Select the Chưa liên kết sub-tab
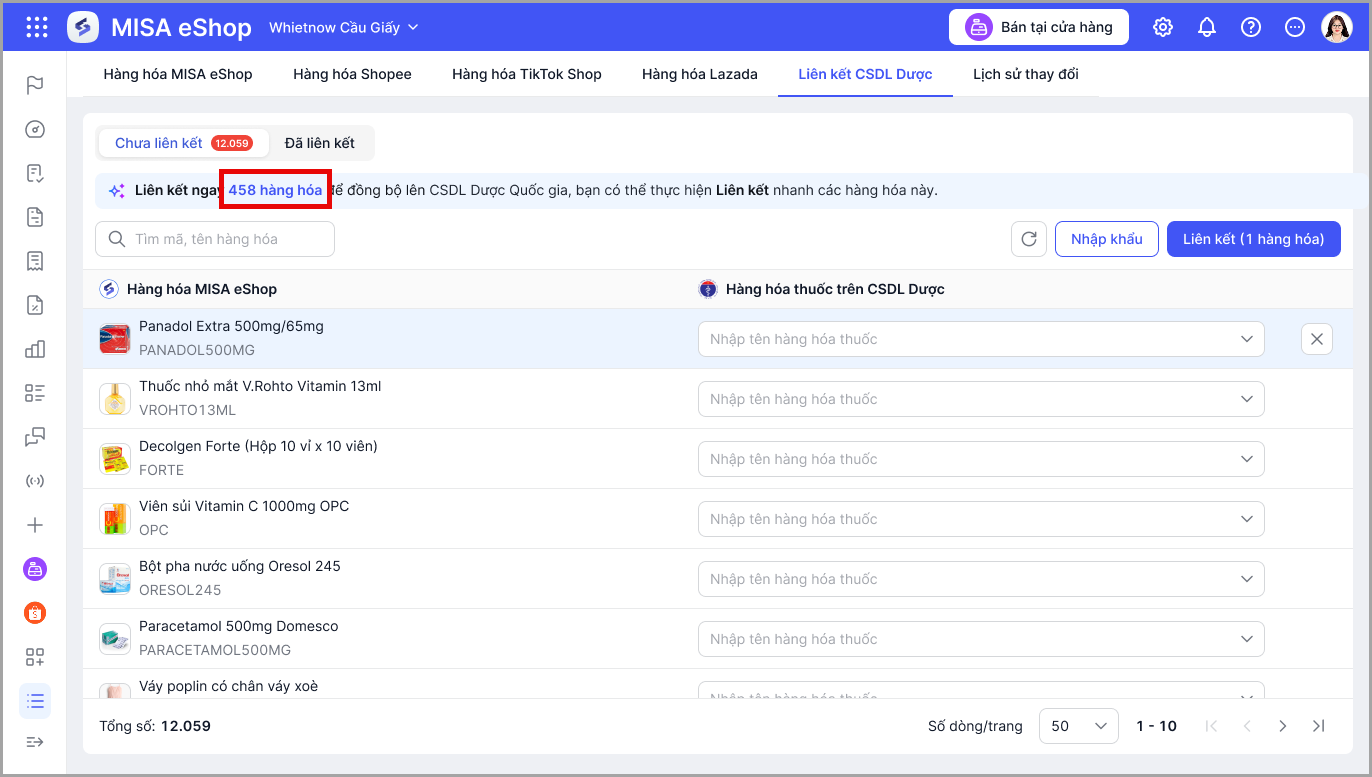This screenshot has width=1372, height=777. (183, 143)
